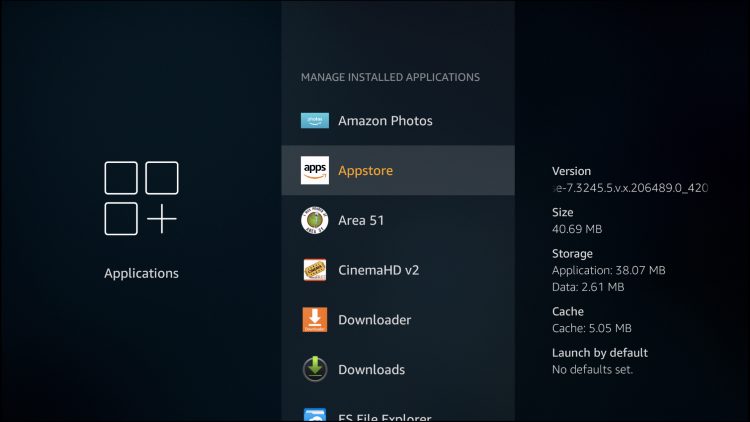Select the Appstore apps icon
The image size is (750, 422).
[x=315, y=170]
